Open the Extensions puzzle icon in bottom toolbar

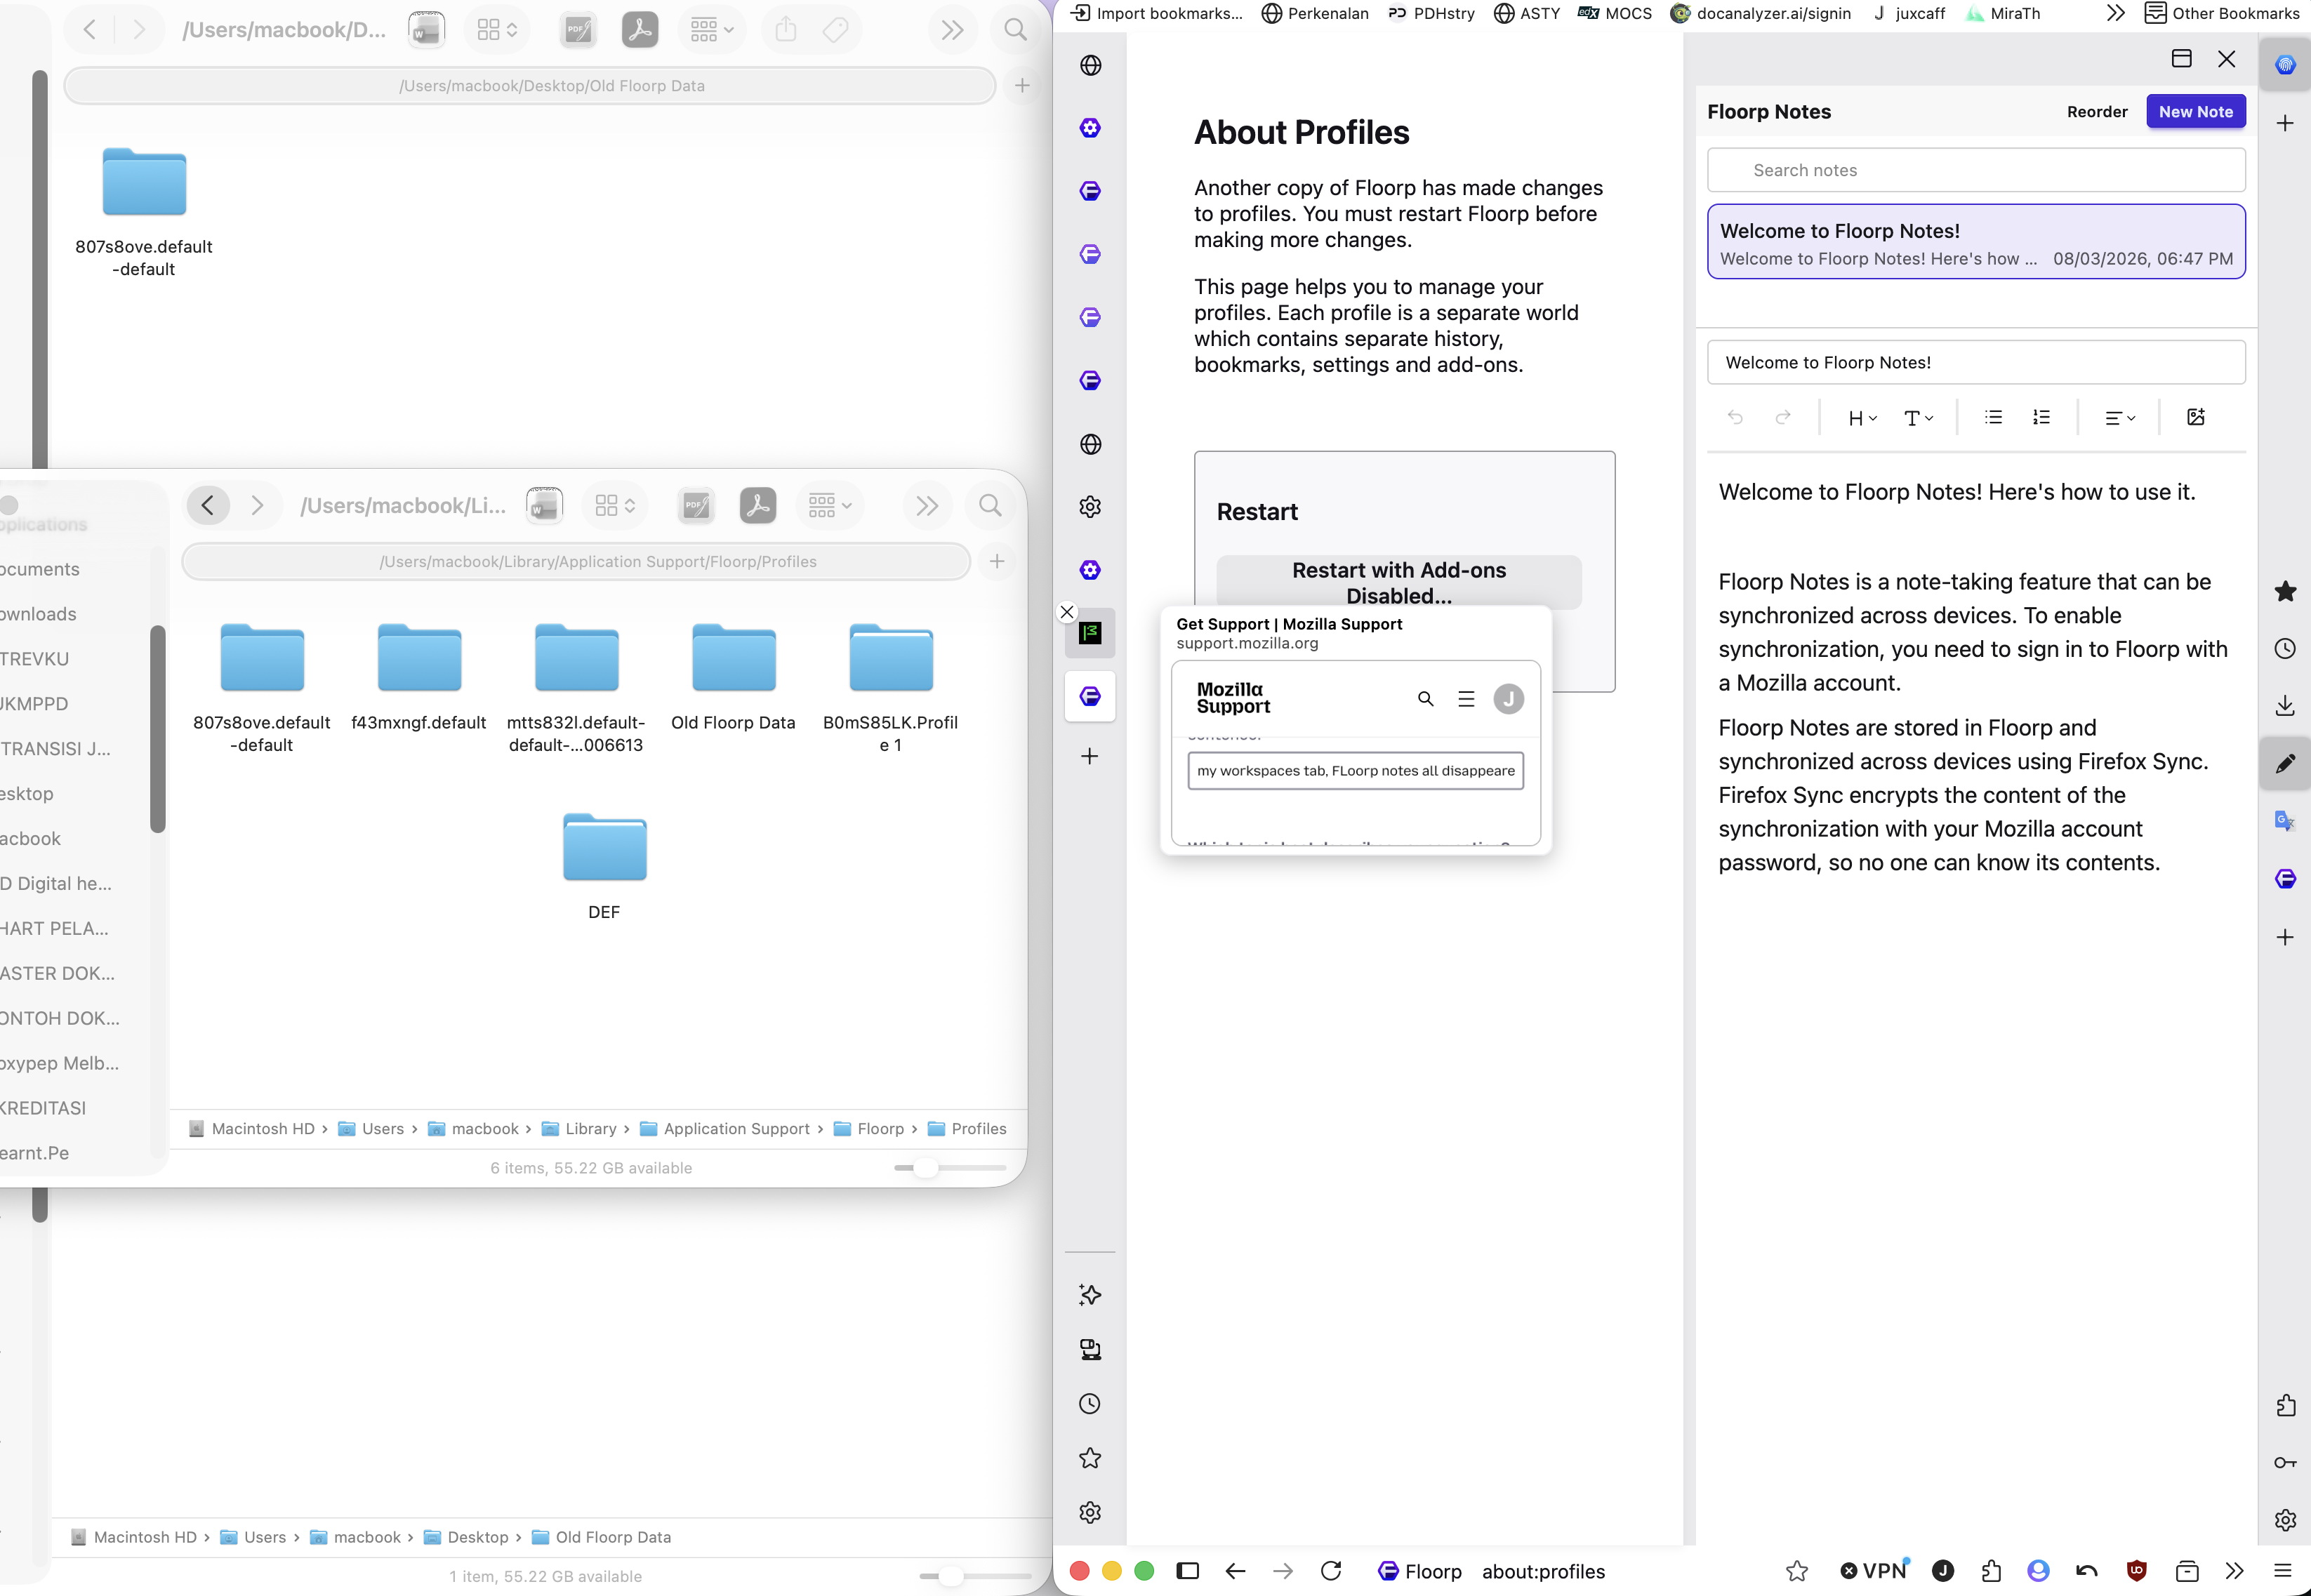tap(1991, 1571)
